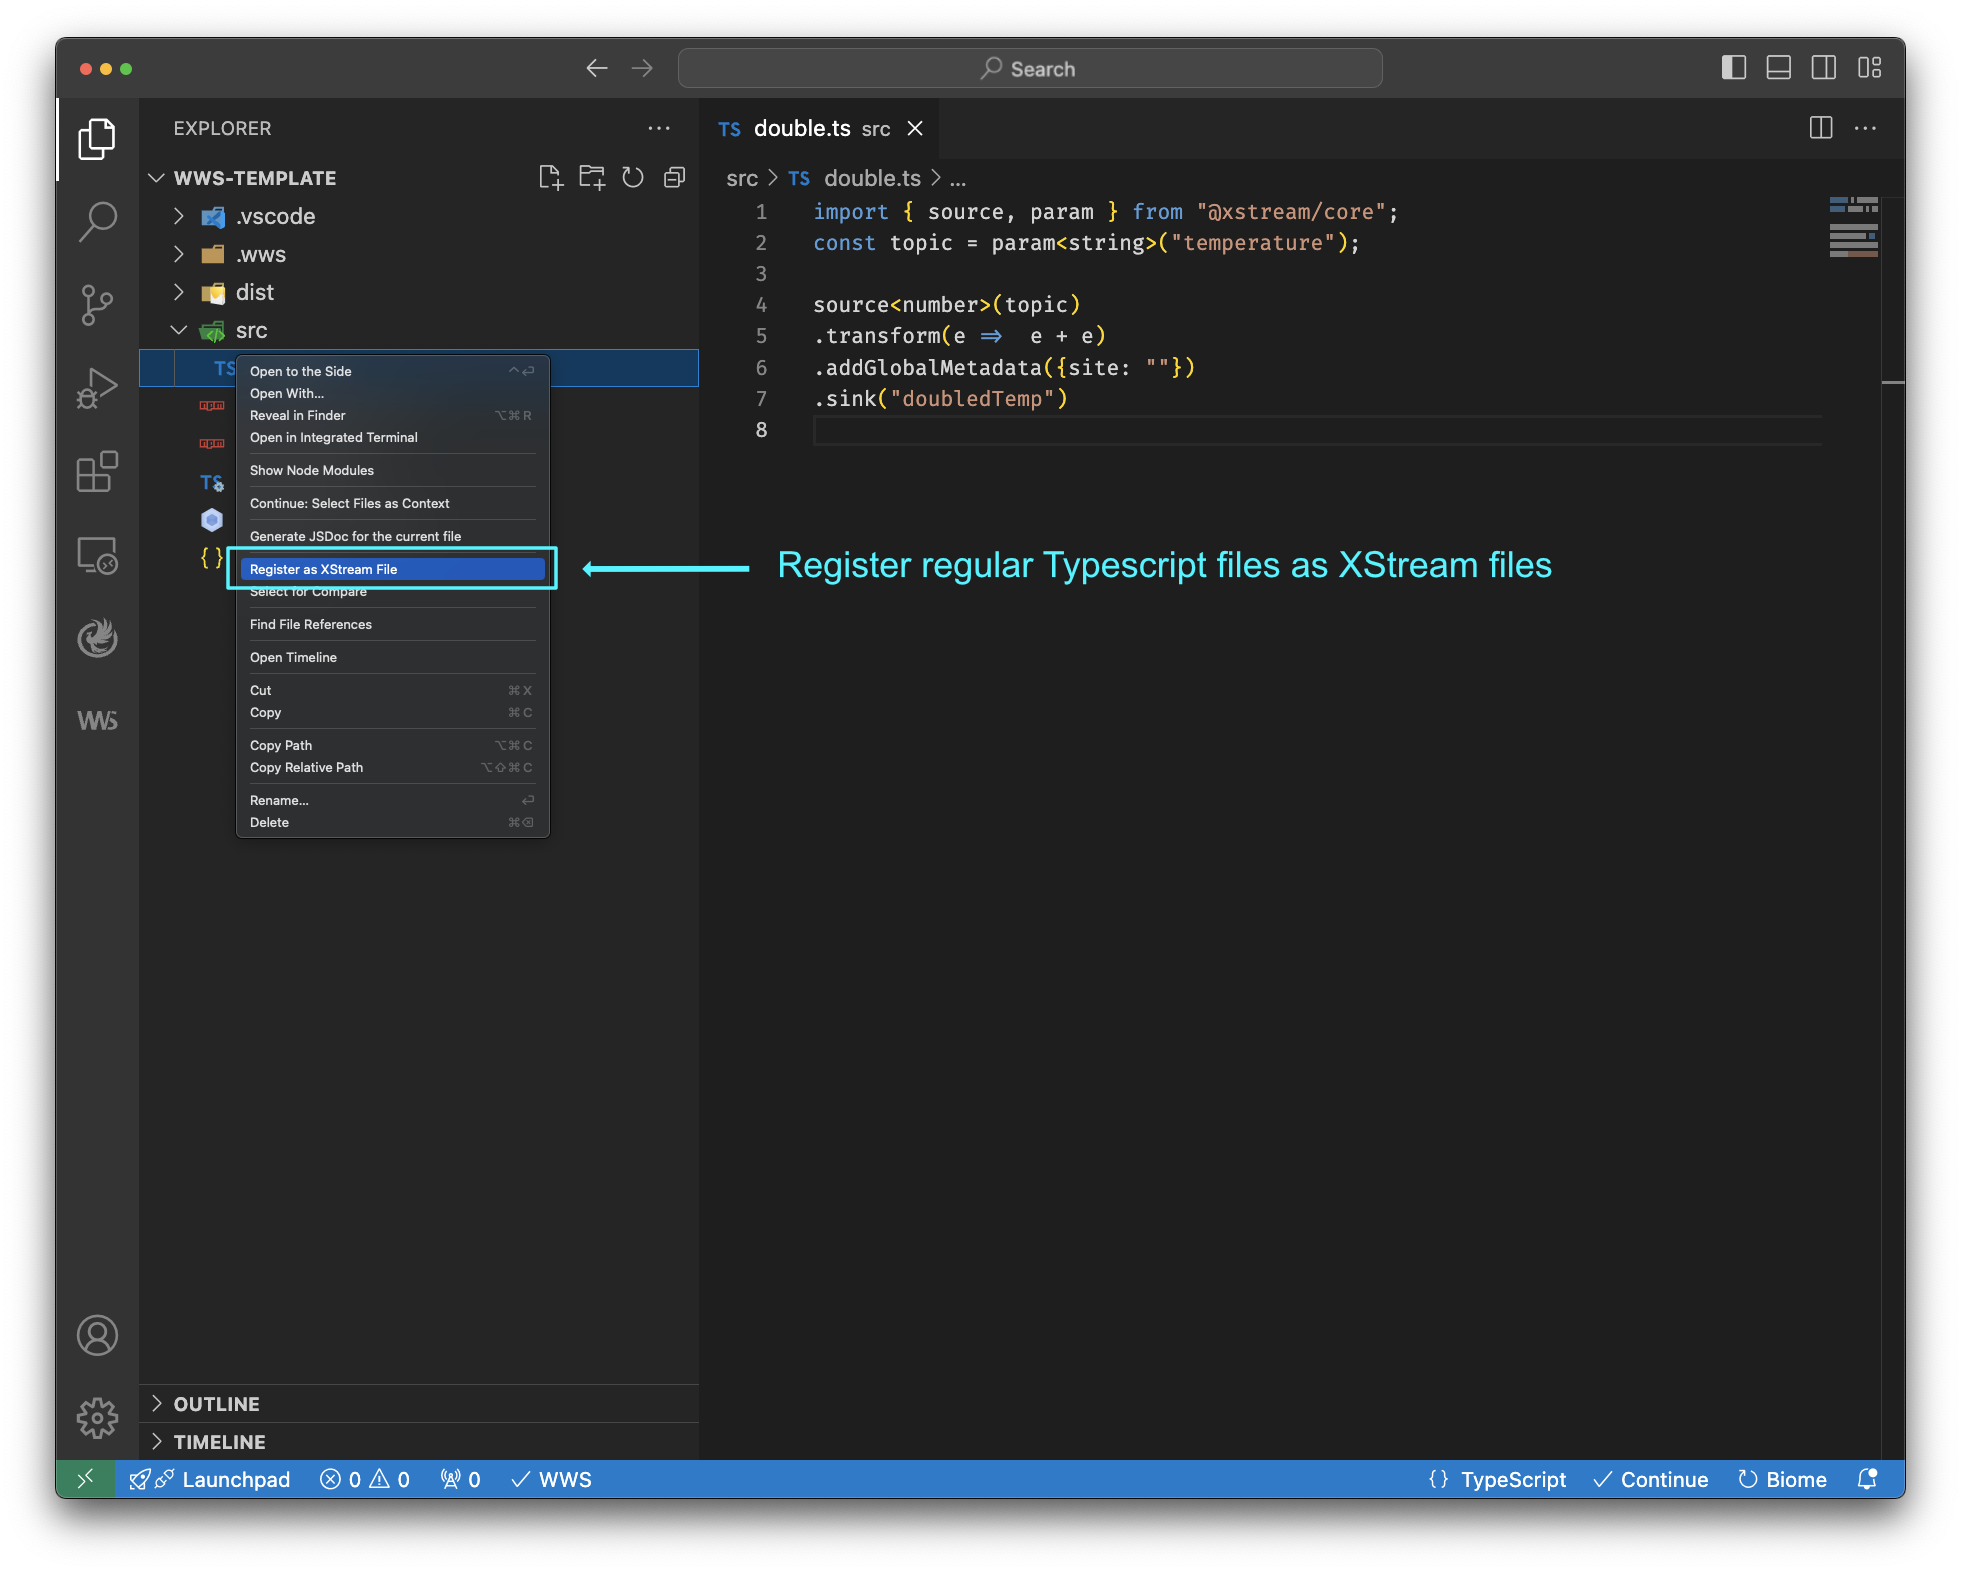1962x1570 pixels.
Task: Click the ports forwarded indicator showing 0
Action: pyautogui.click(x=461, y=1479)
